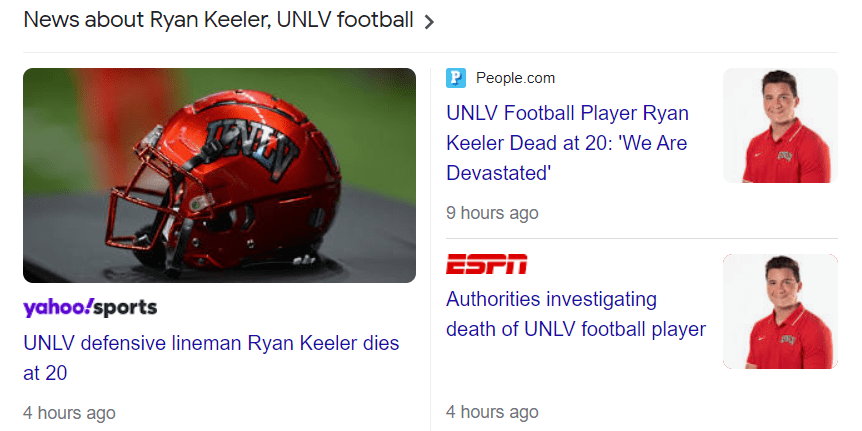The height and width of the screenshot is (431, 862).
Task: Click '4 hours ago' under the ESPN article
Action: click(x=492, y=412)
